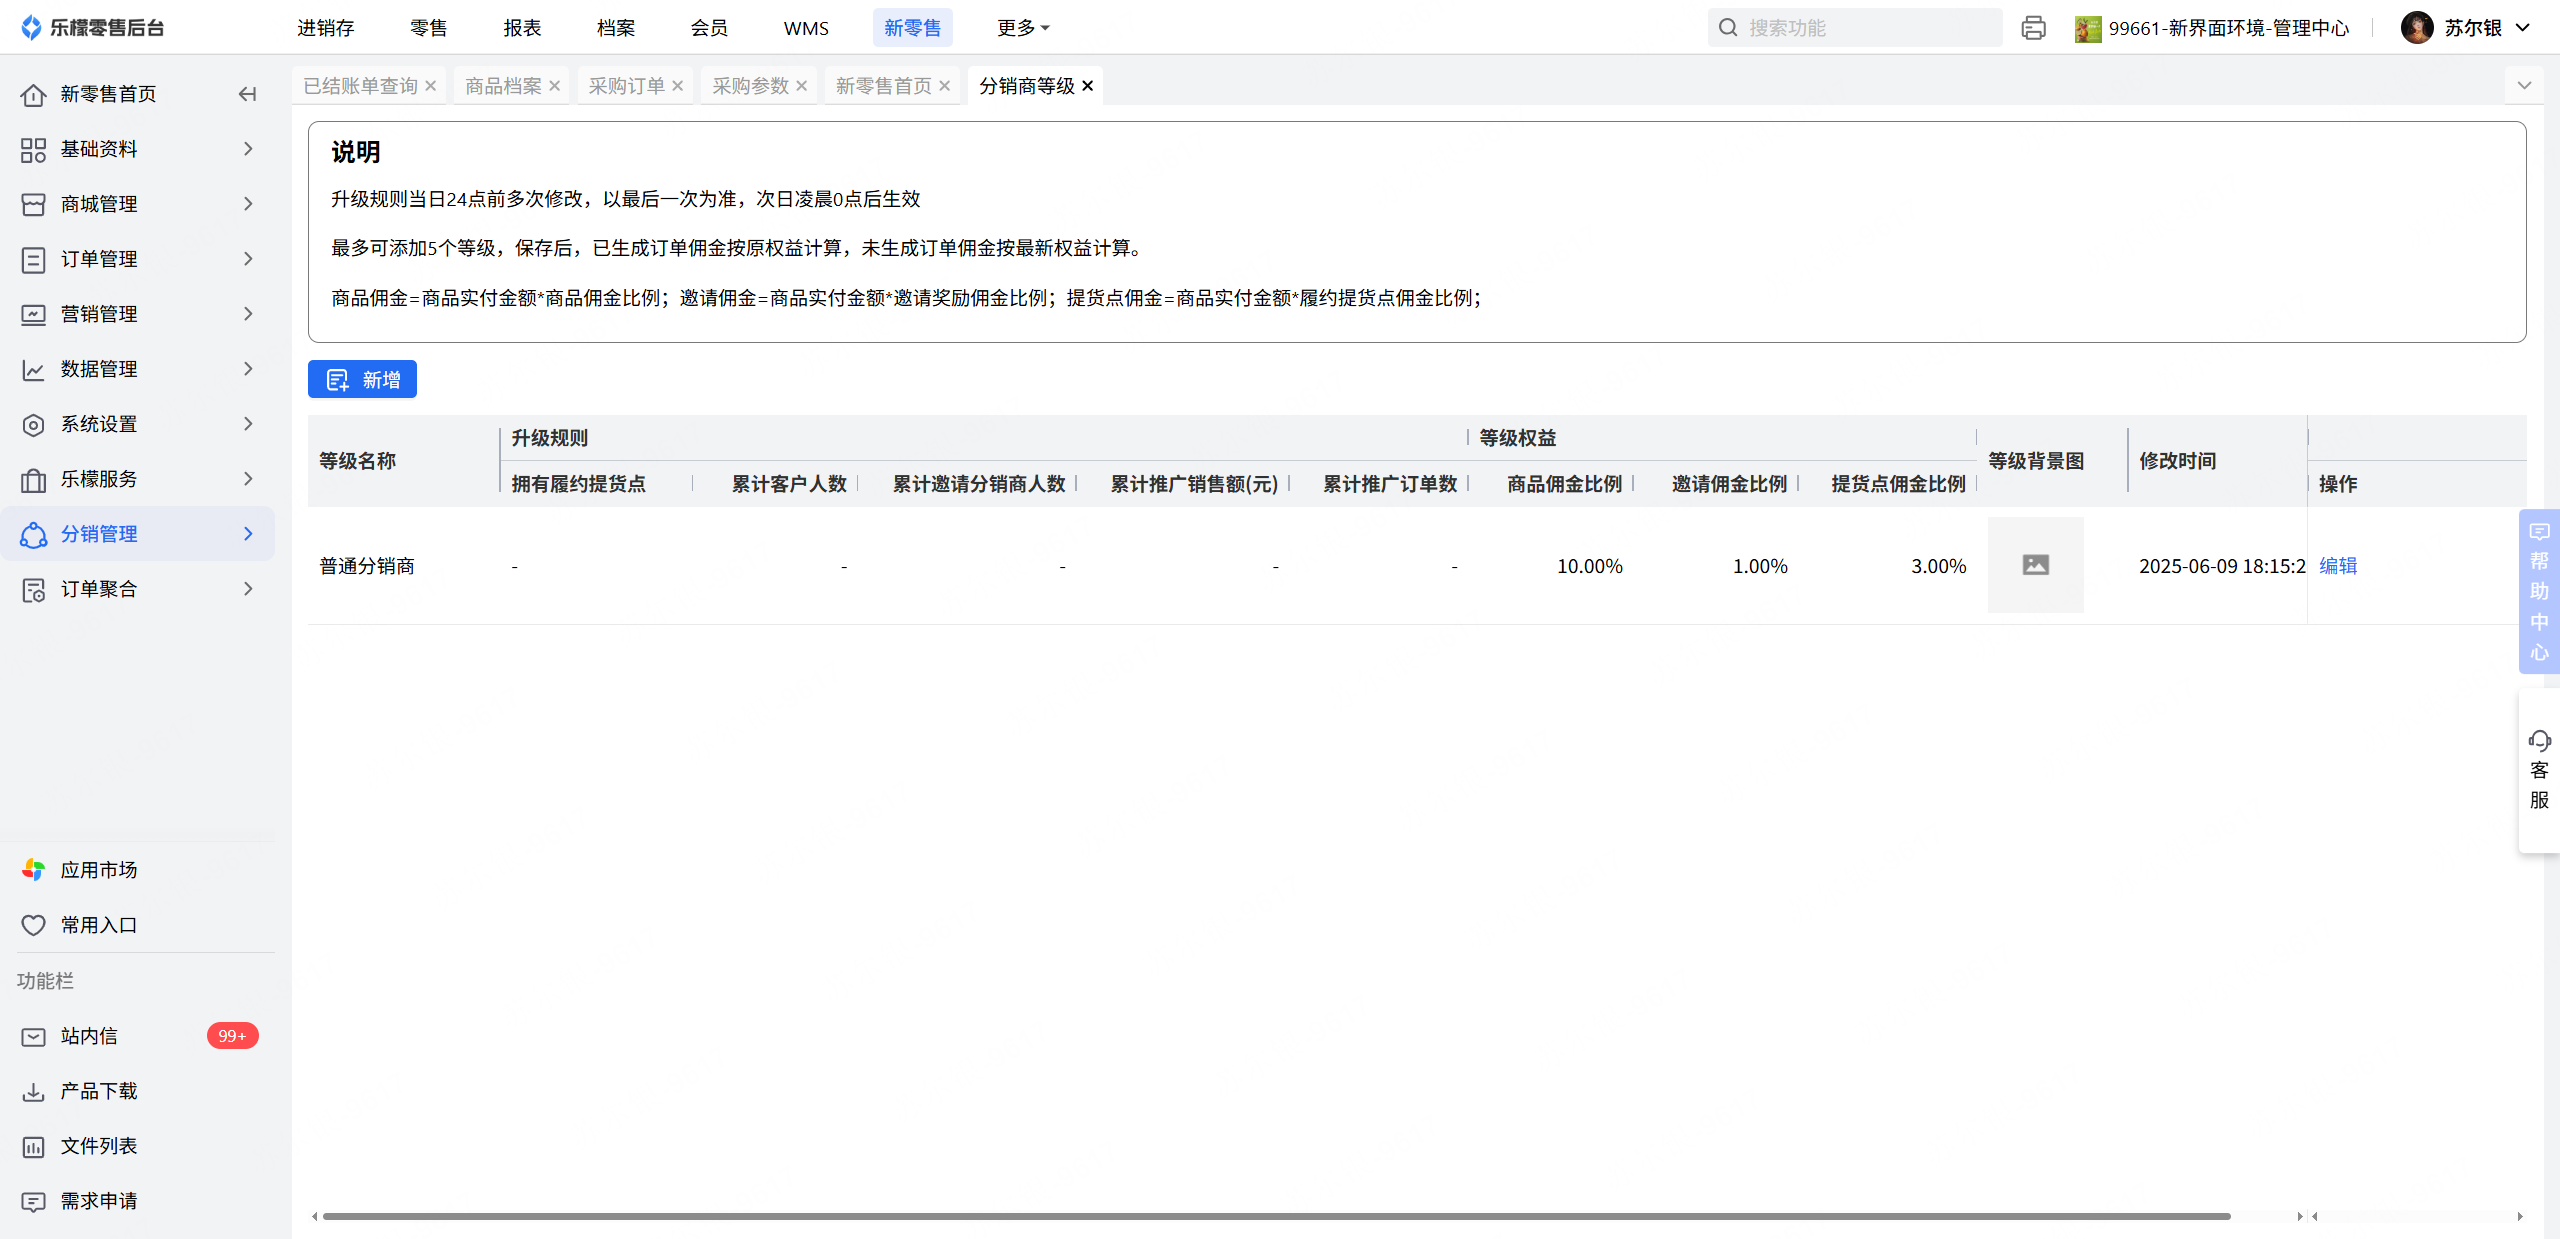Open the 更多 dropdown in top navigation
This screenshot has height=1239, width=2560.
tap(1022, 28)
